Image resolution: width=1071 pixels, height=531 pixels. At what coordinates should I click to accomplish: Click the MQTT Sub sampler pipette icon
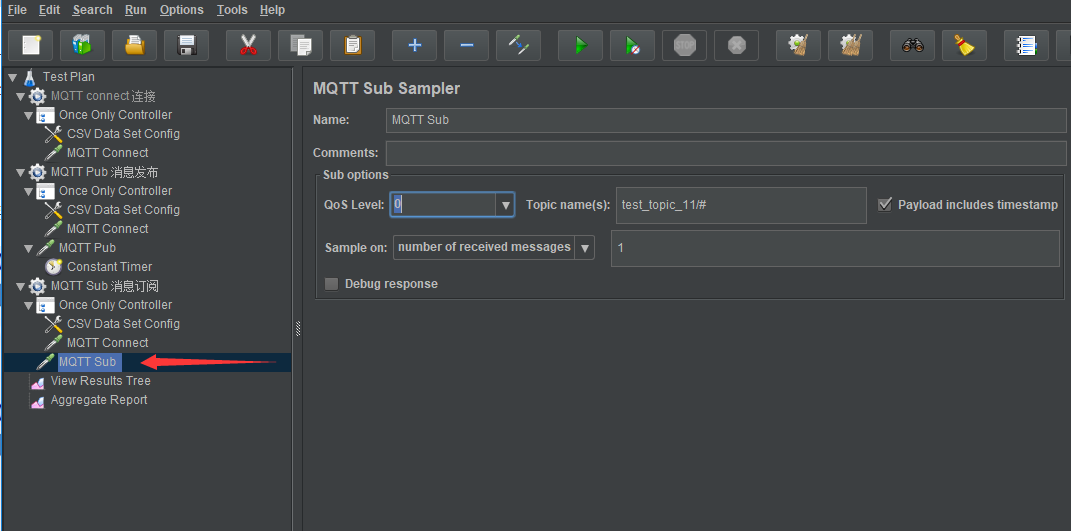(46, 362)
